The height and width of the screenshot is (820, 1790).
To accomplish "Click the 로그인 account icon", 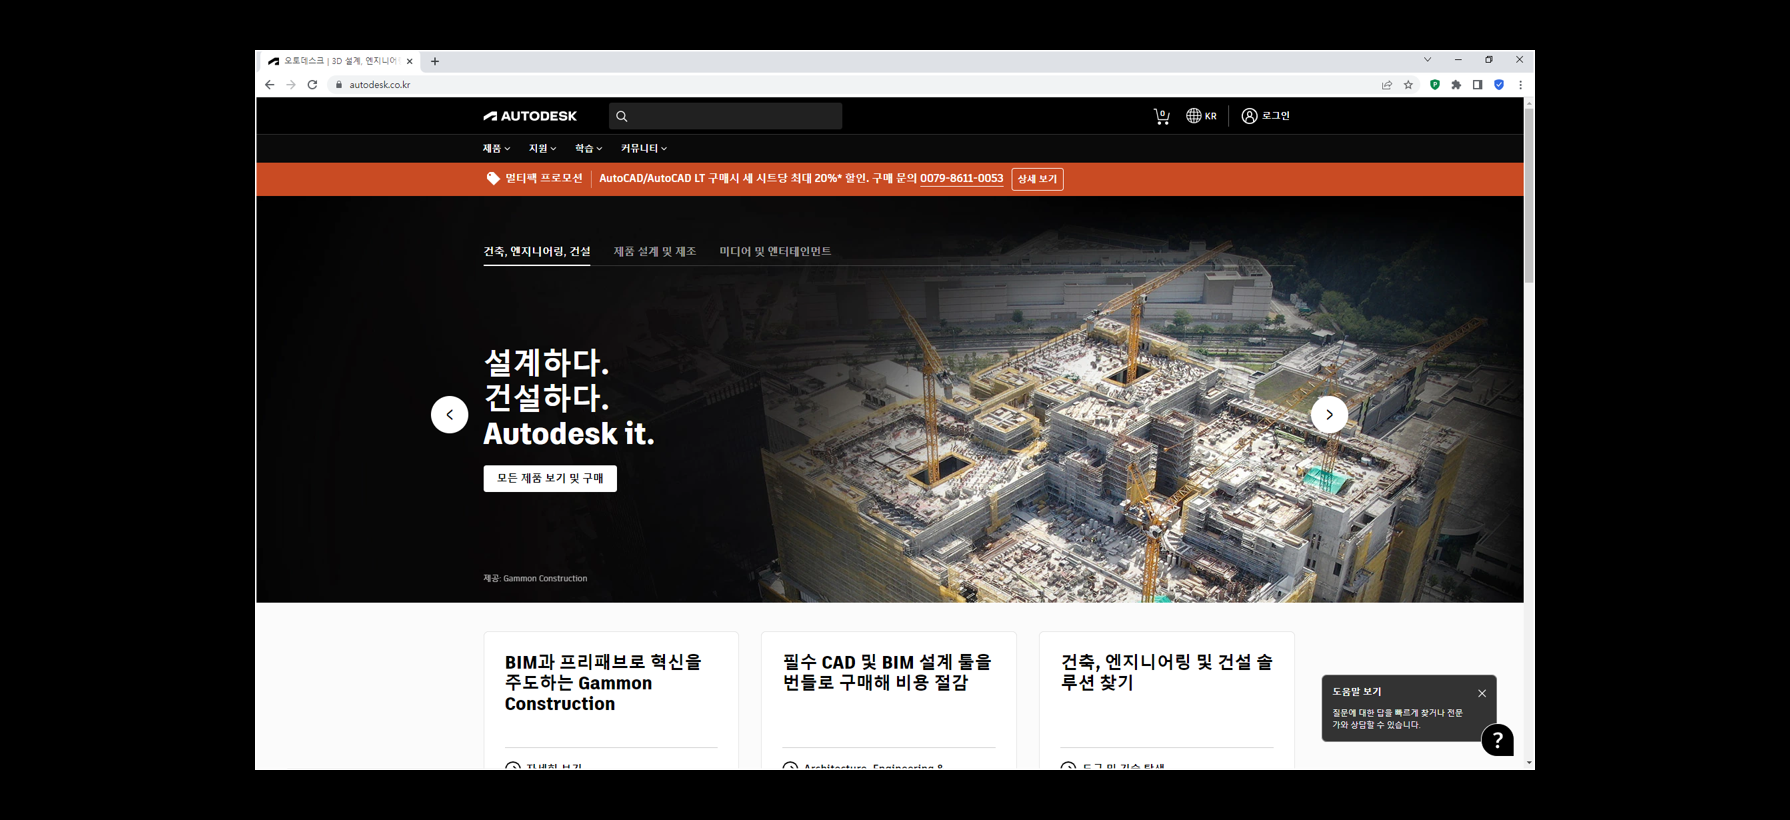I will point(1249,116).
